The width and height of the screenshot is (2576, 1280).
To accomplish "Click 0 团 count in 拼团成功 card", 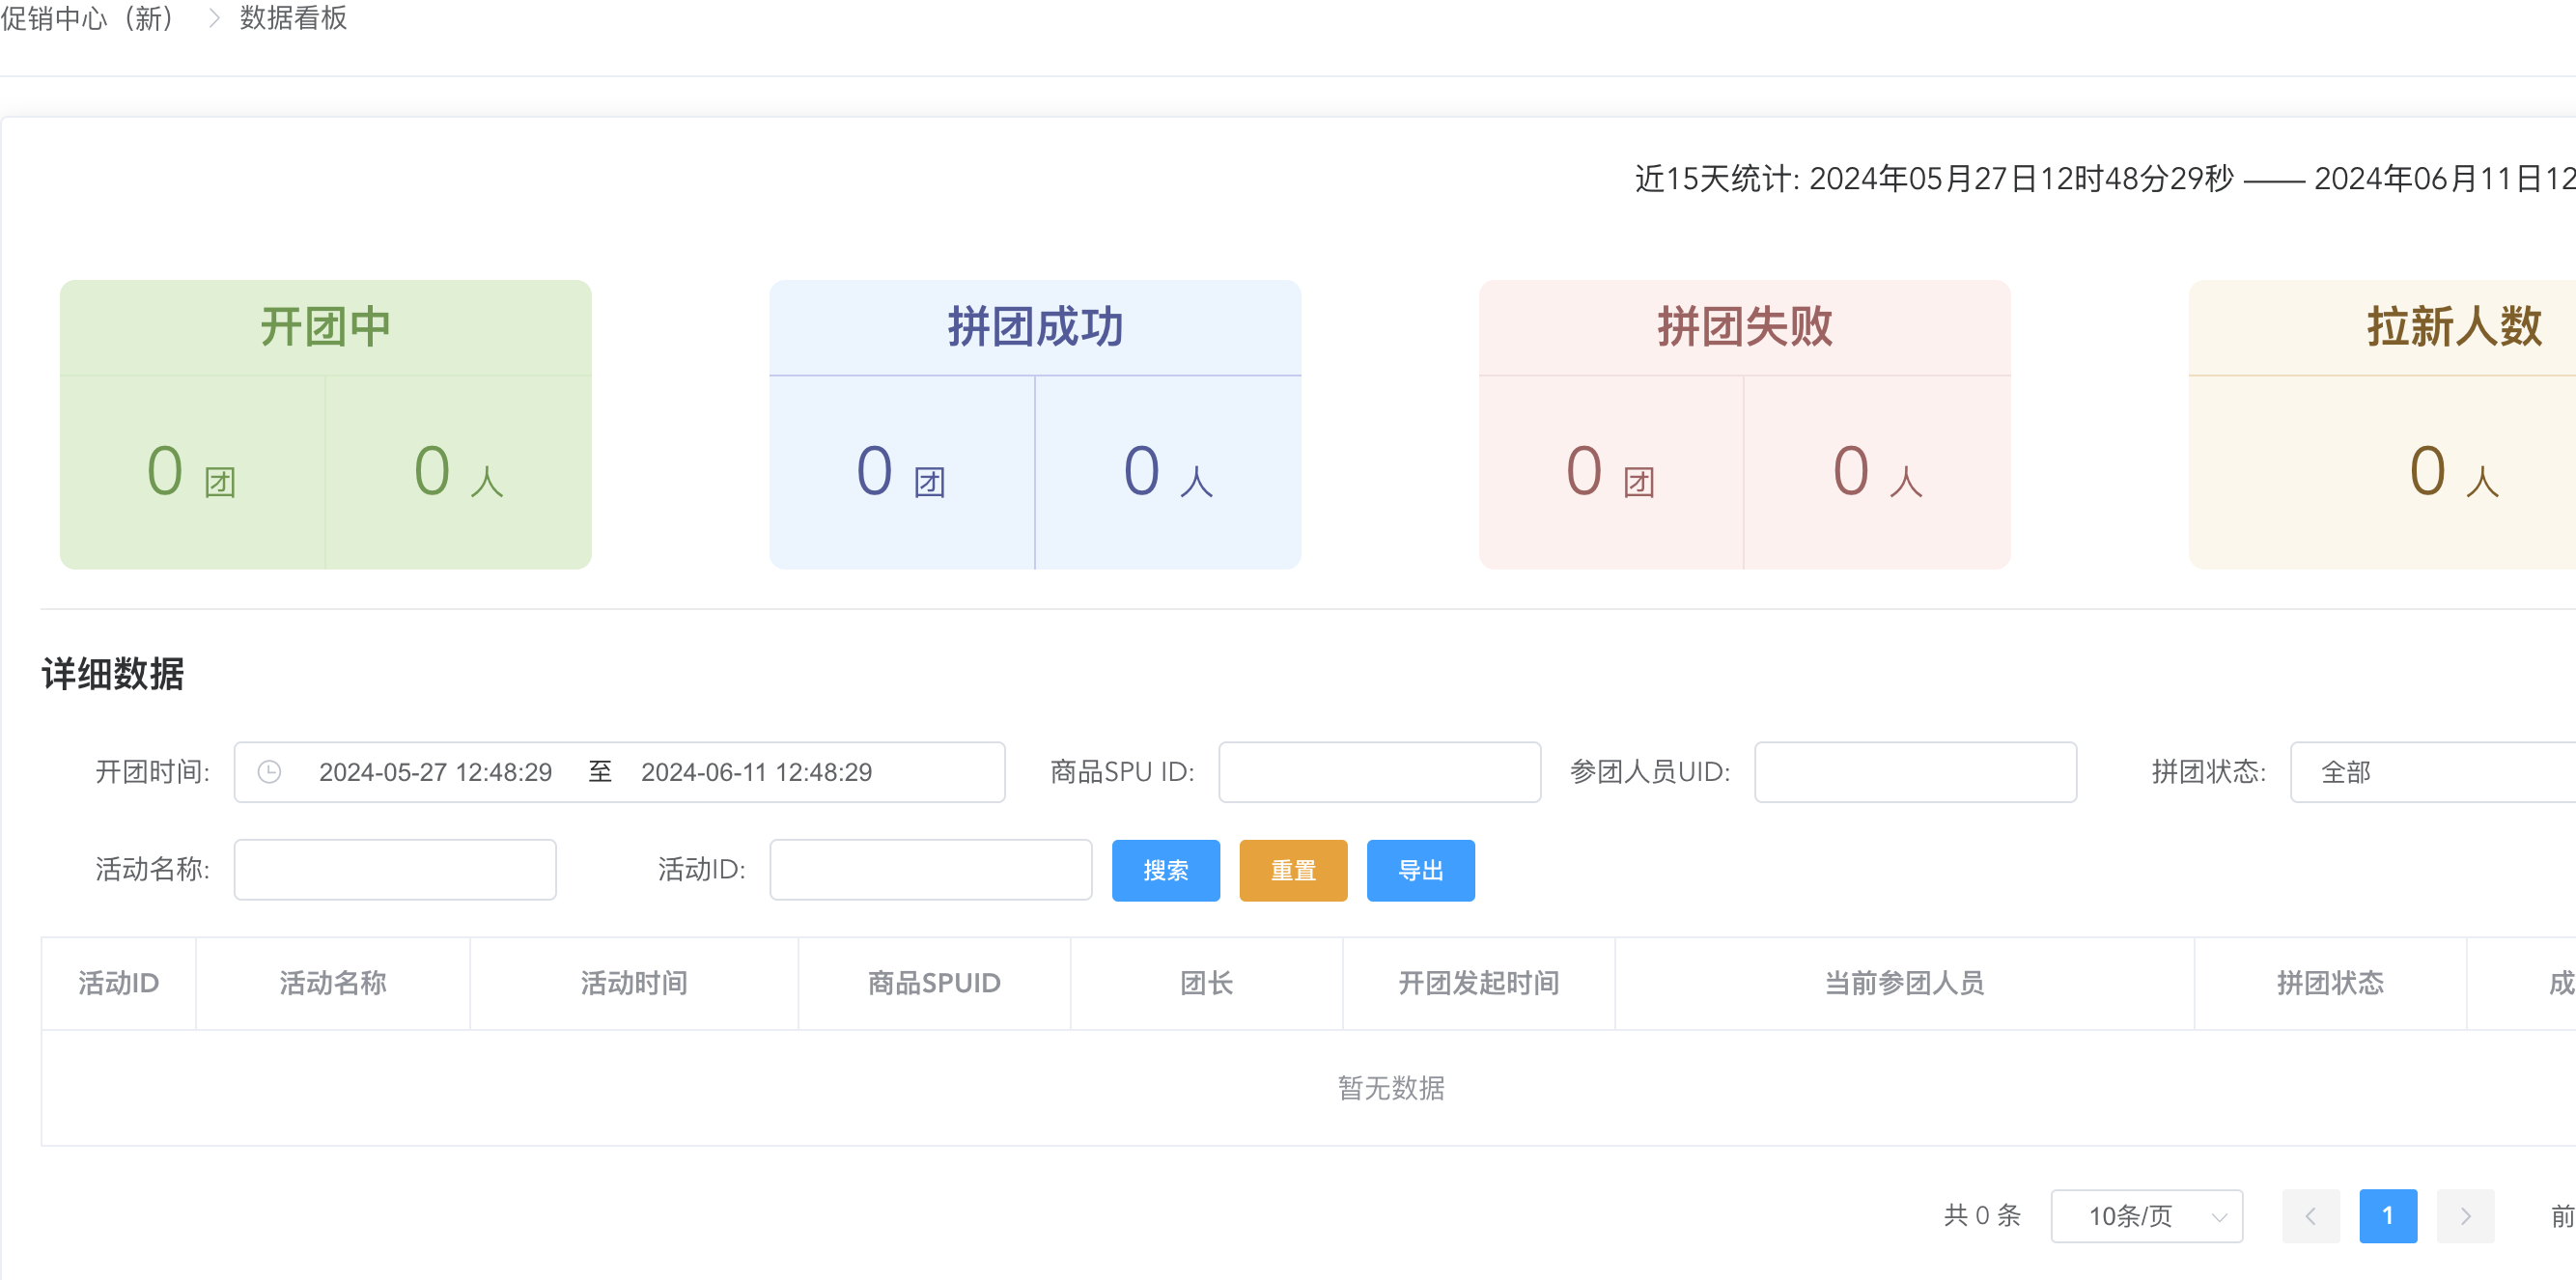I will 901,472.
